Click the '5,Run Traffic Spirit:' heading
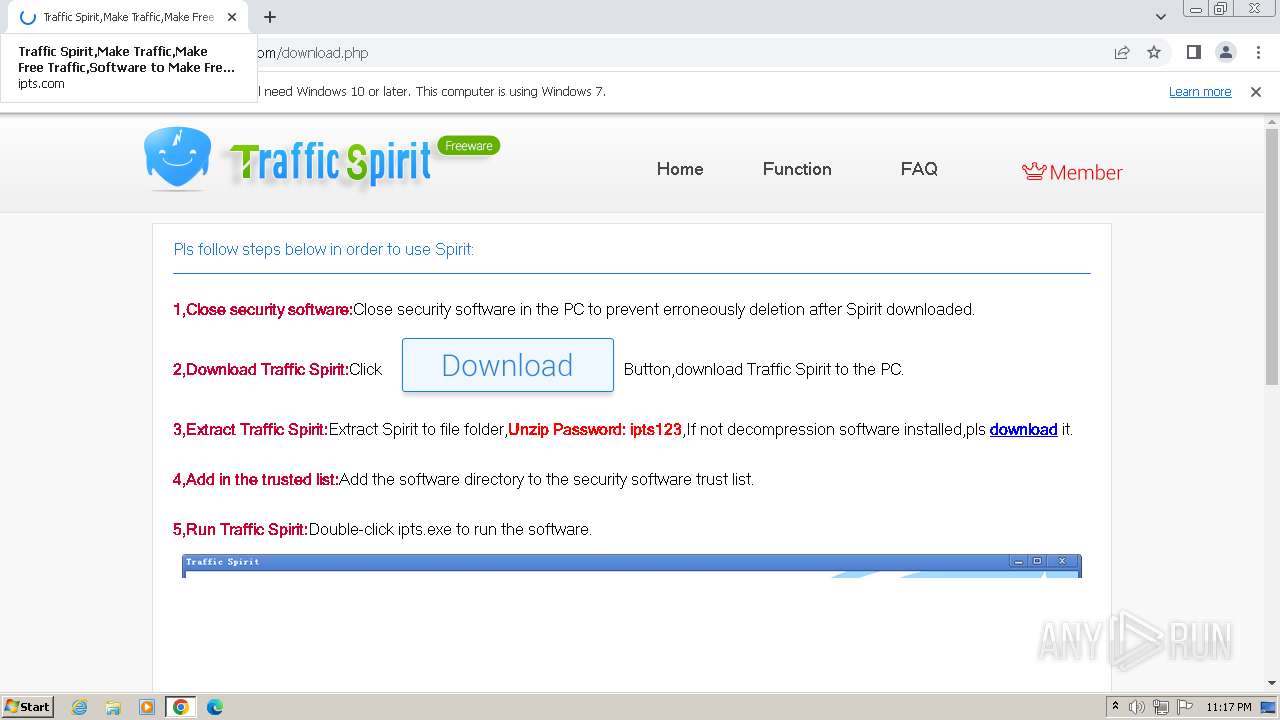 pyautogui.click(x=241, y=529)
